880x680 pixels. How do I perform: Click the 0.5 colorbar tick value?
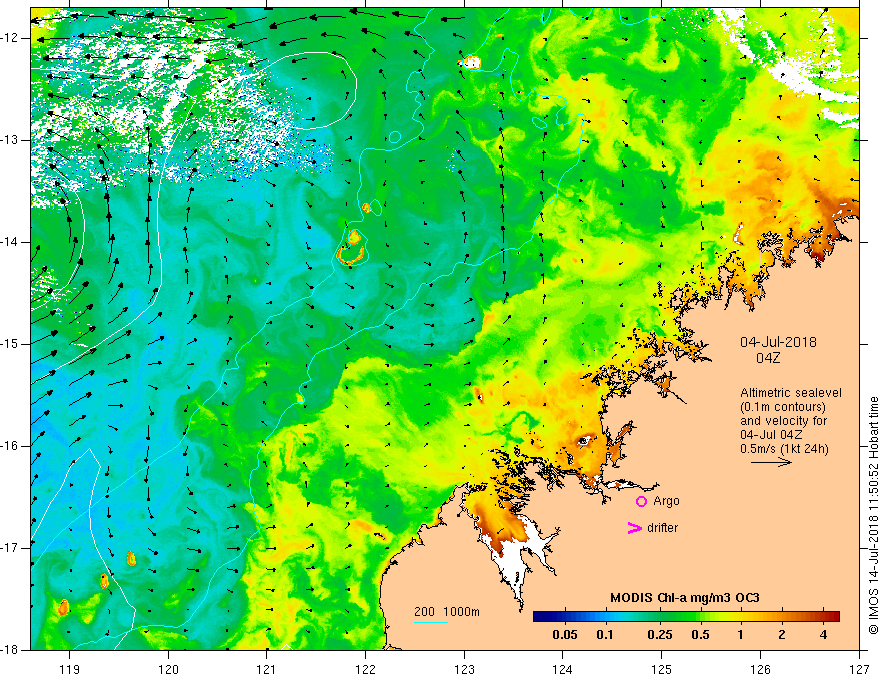click(x=700, y=635)
